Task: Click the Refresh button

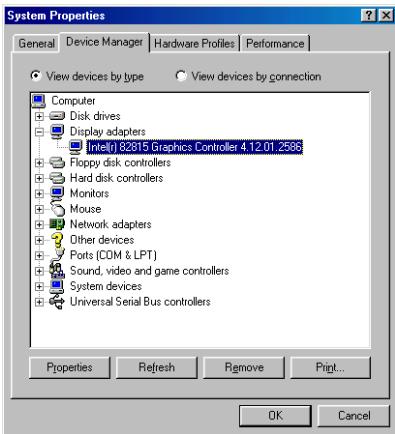Action: pos(157,367)
